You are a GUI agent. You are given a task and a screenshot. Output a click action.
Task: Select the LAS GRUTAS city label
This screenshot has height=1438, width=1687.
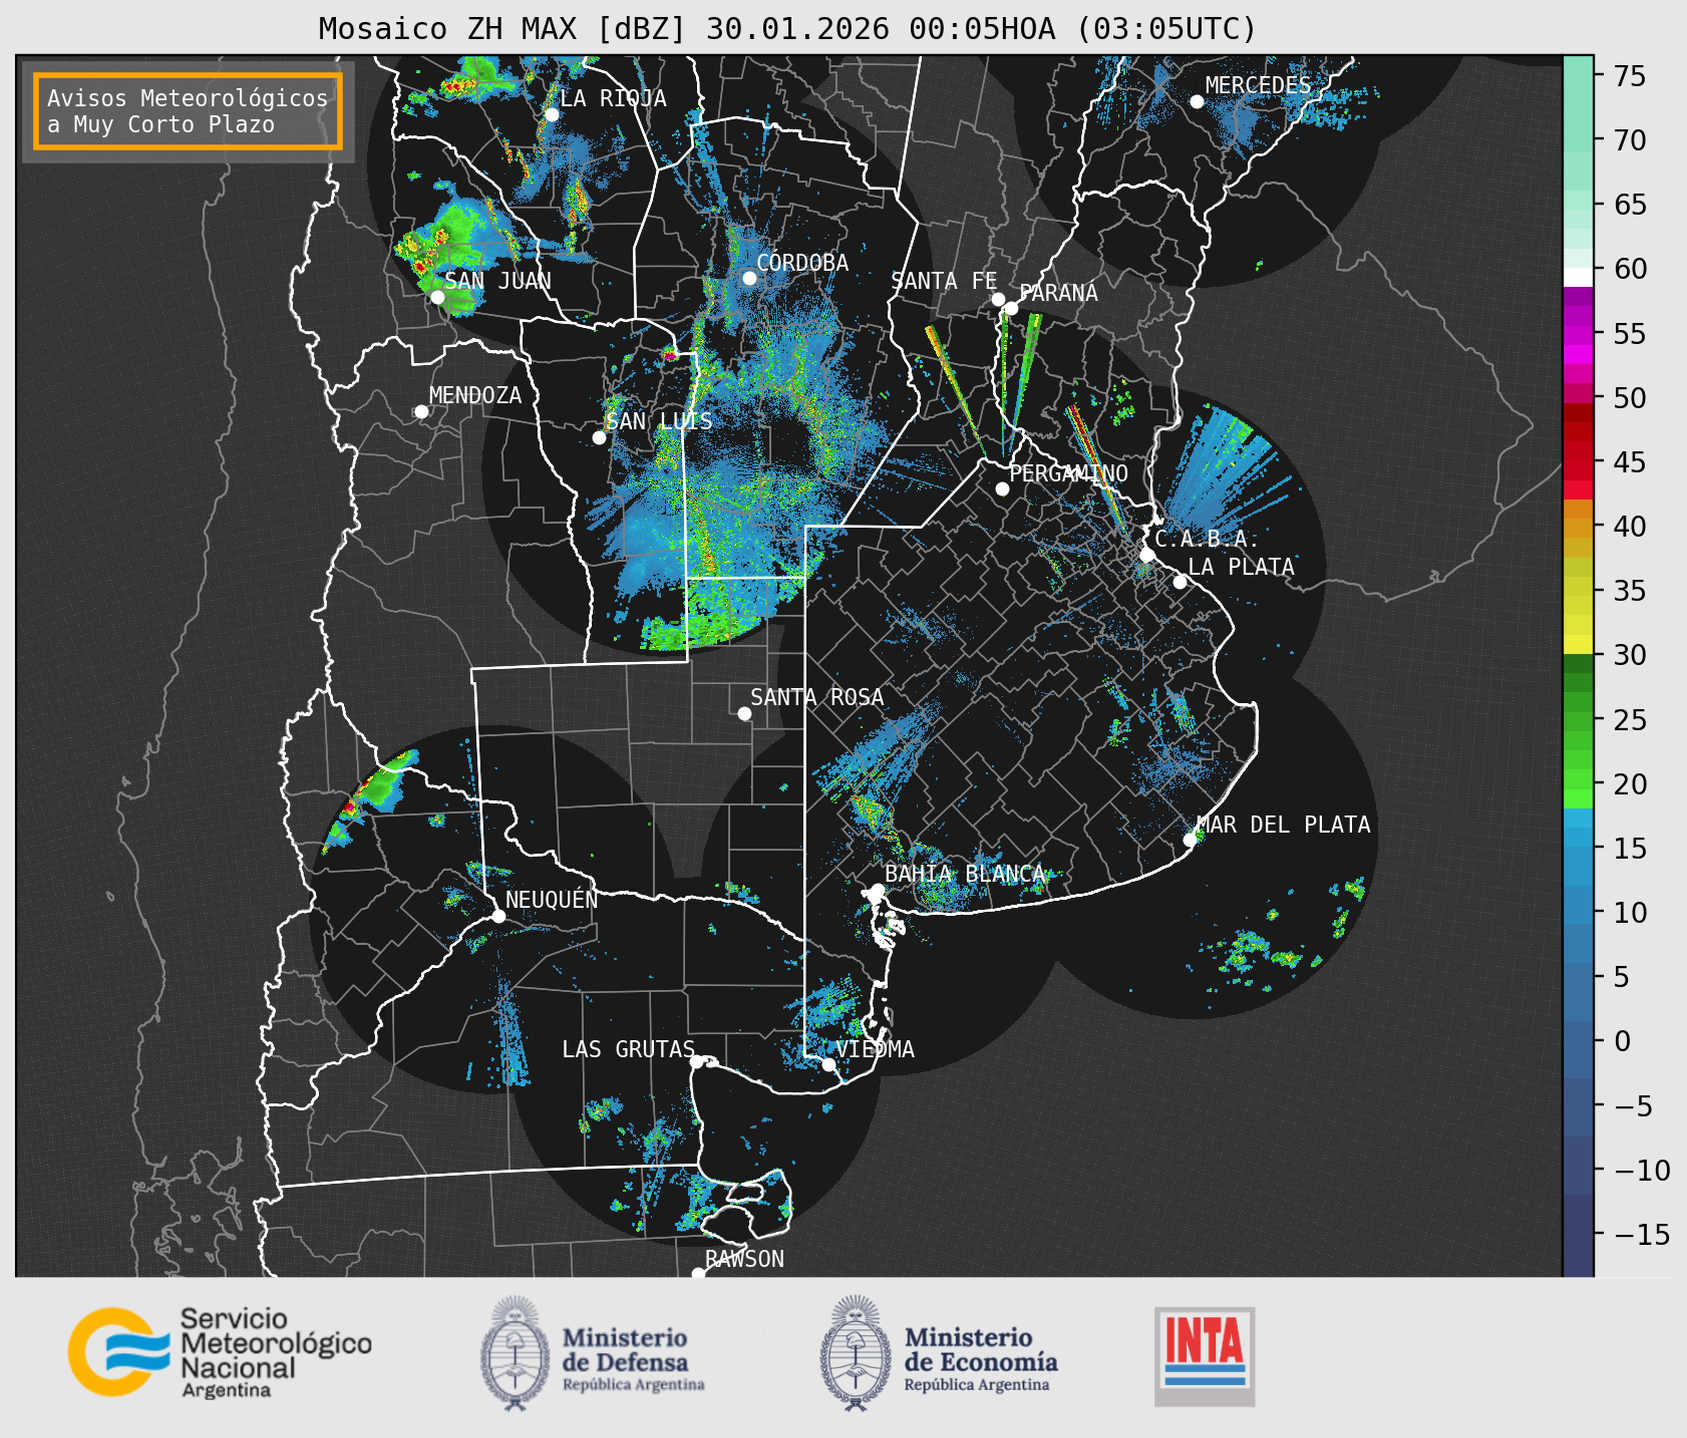tap(628, 1049)
